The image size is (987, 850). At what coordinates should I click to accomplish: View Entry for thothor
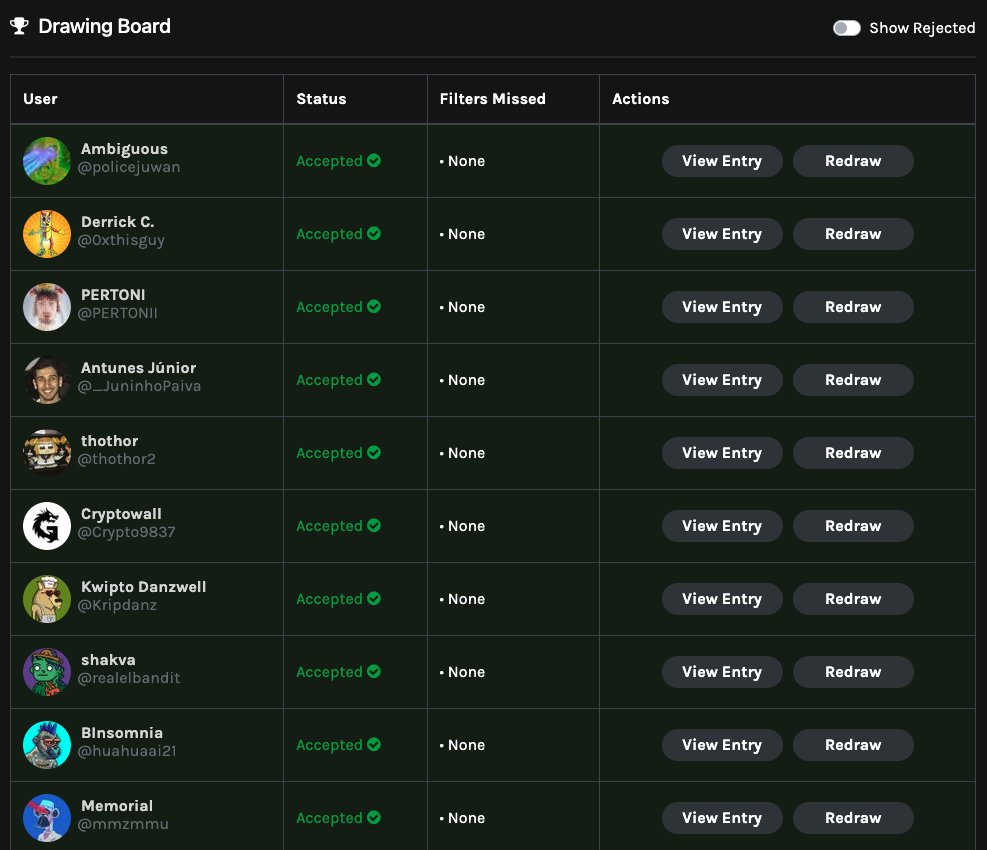pos(722,453)
